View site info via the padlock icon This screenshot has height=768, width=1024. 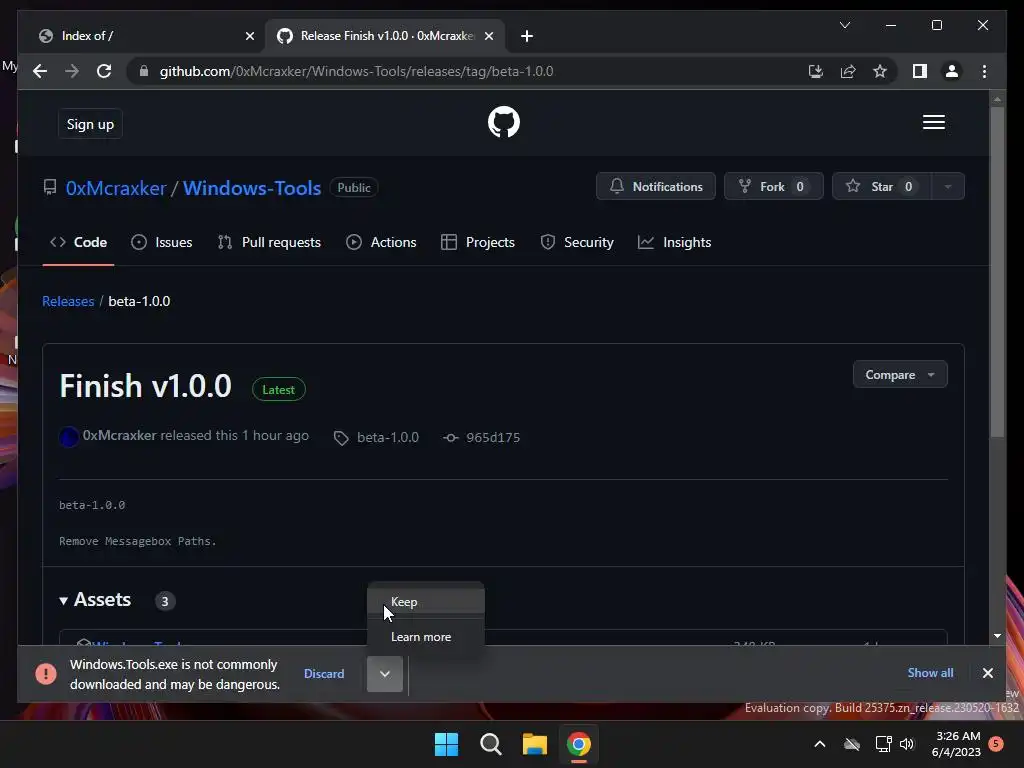coord(144,71)
